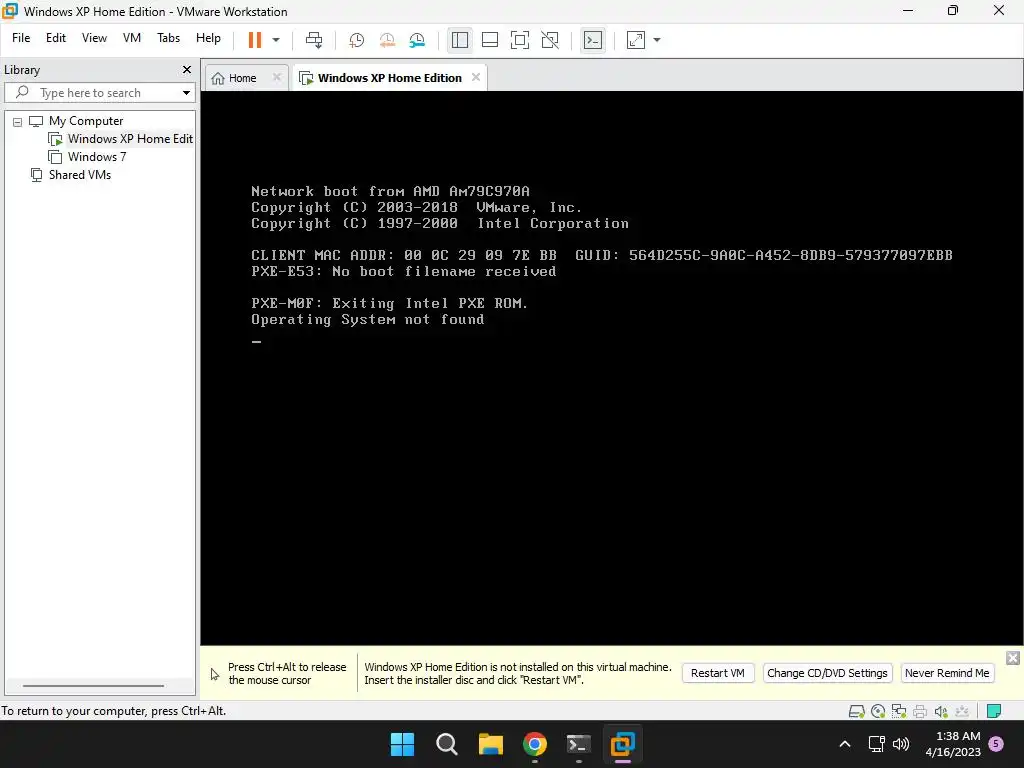Viewport: 1024px width, 768px height.
Task: Click the library search input field
Action: tap(98, 93)
